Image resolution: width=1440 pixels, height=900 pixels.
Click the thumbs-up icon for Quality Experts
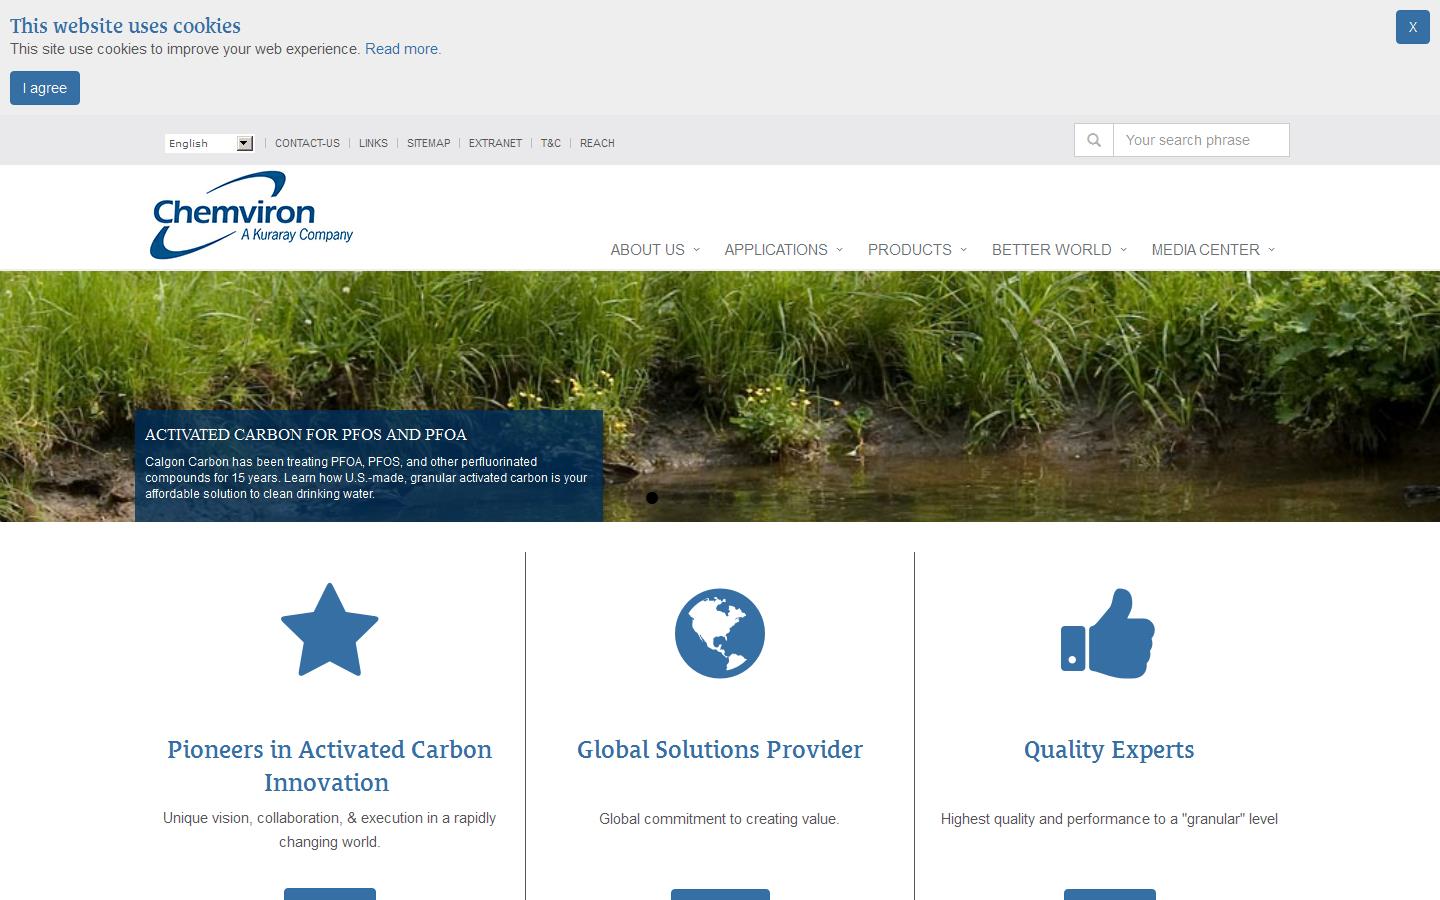tap(1108, 631)
